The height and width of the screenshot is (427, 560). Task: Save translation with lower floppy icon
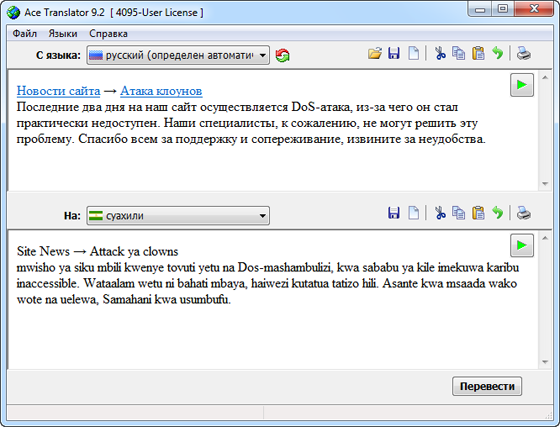(x=394, y=213)
